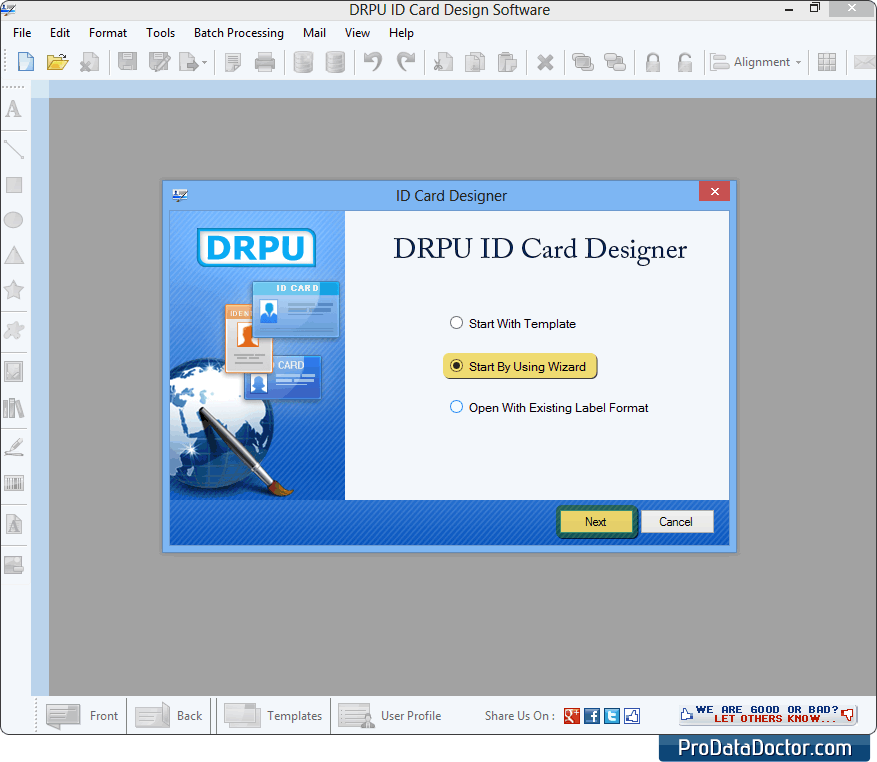Image resolution: width=877 pixels, height=762 pixels.
Task: Open the Help menu
Action: point(401,33)
